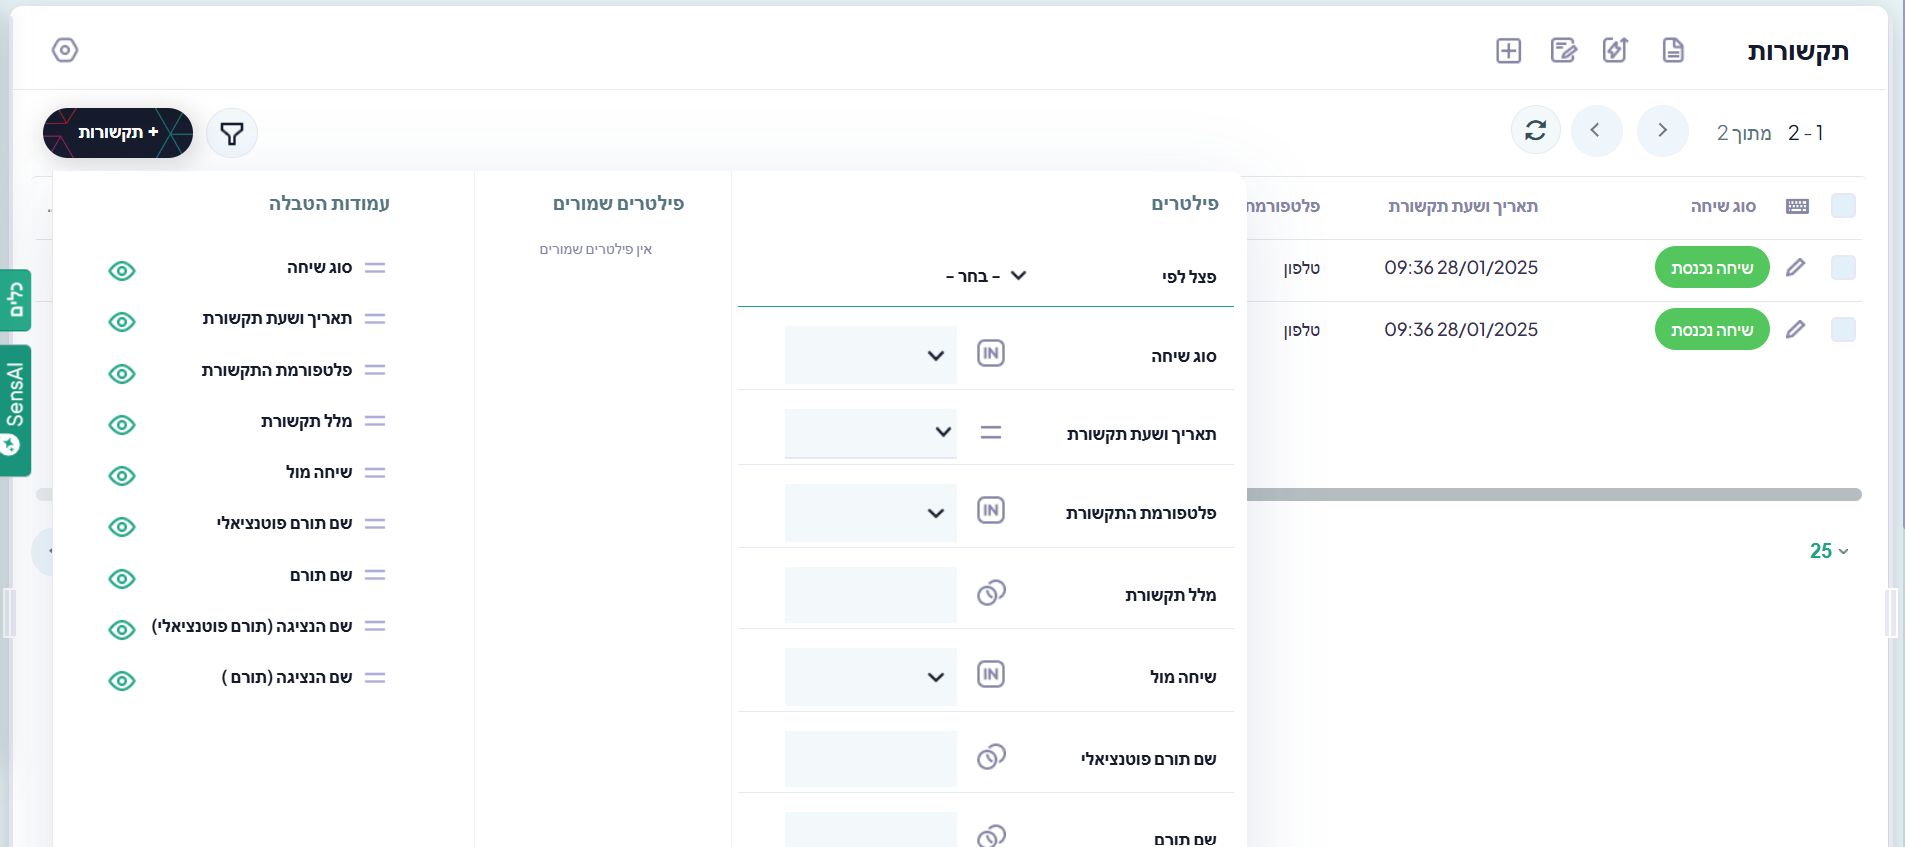Click the pencil edit icon on the first row

tap(1795, 267)
